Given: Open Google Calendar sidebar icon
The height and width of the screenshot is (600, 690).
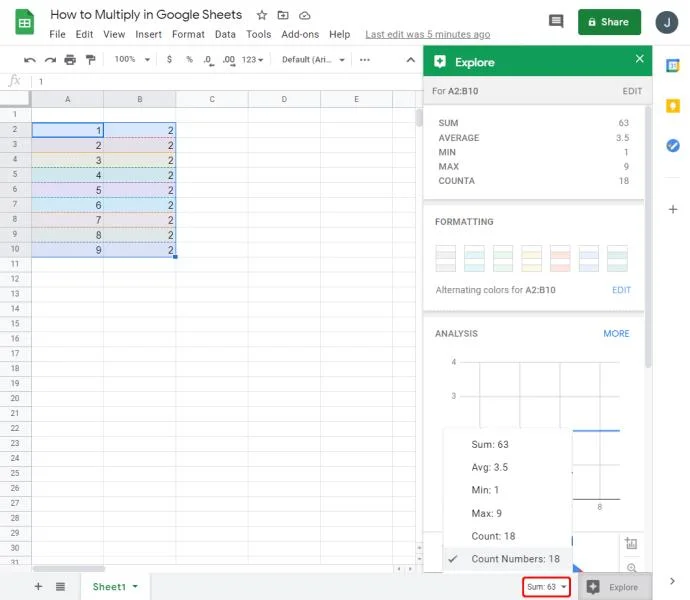Looking at the screenshot, I should pyautogui.click(x=672, y=66).
